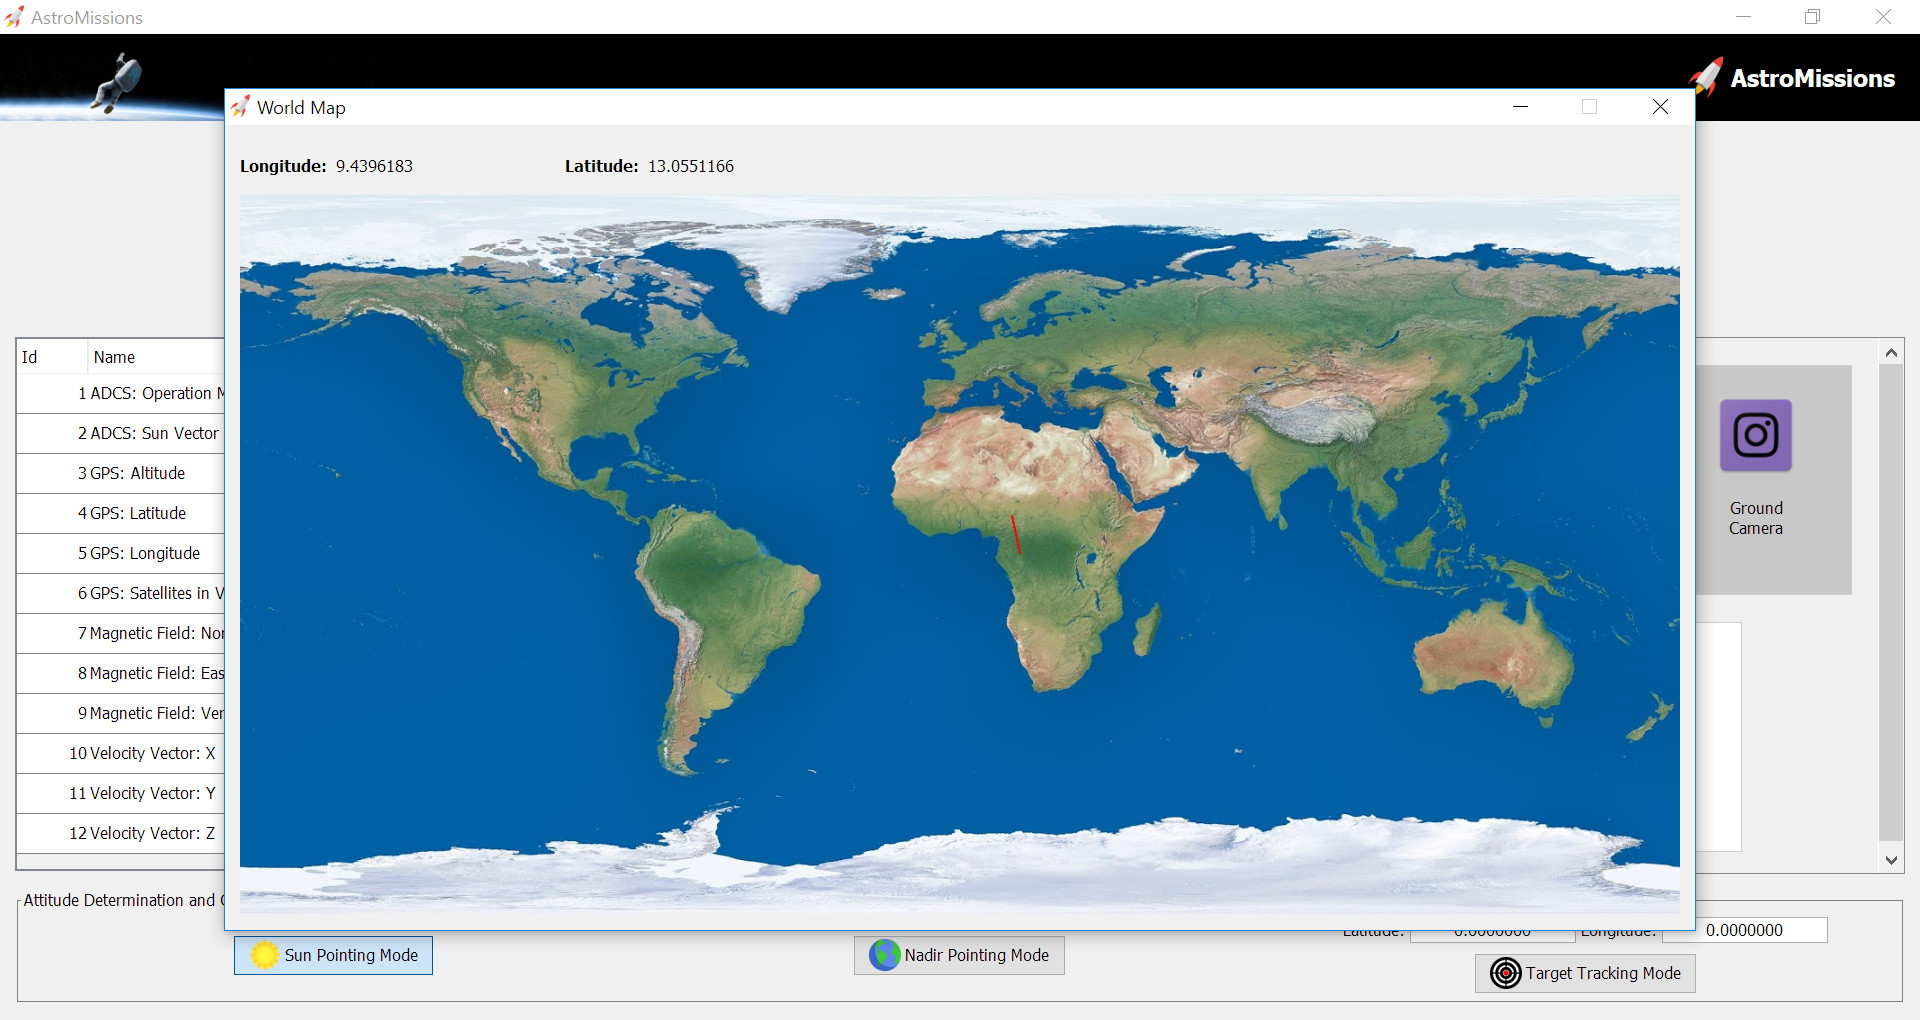This screenshot has height=1020, width=1920.
Task: Activate Sun Pointing Mode
Action: tap(333, 955)
